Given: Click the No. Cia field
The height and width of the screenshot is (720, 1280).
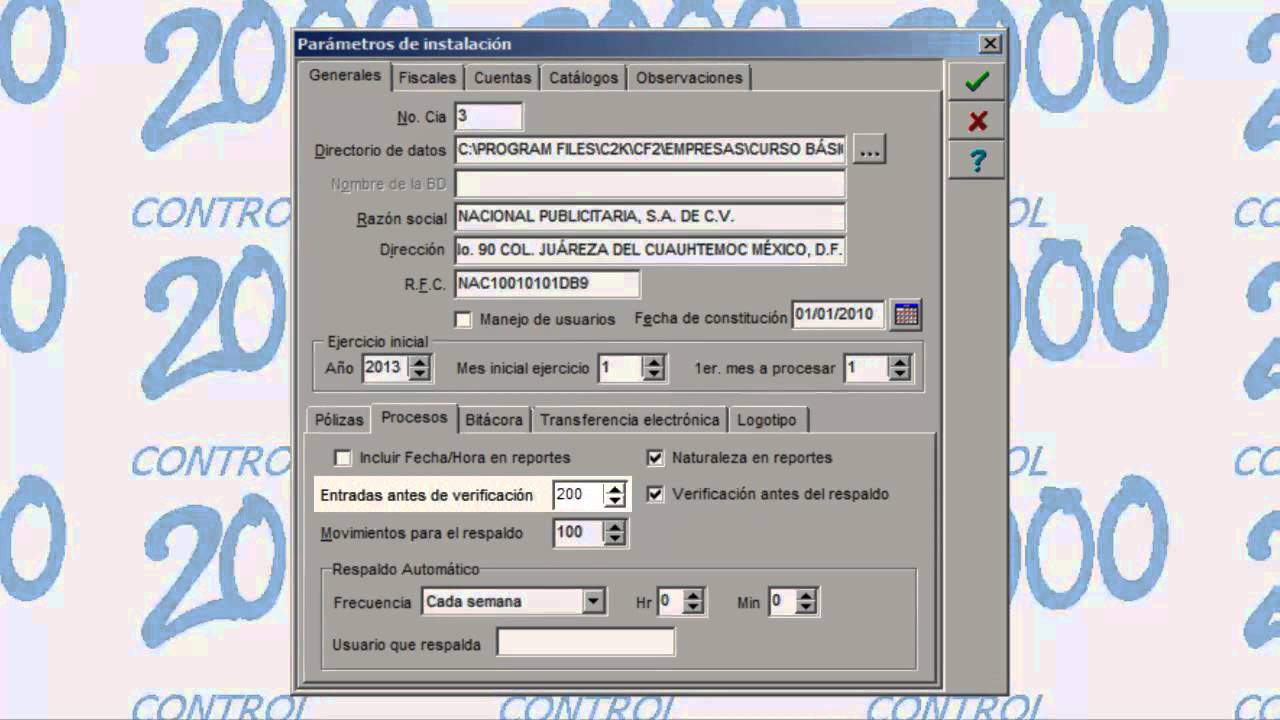Looking at the screenshot, I should (x=488, y=116).
